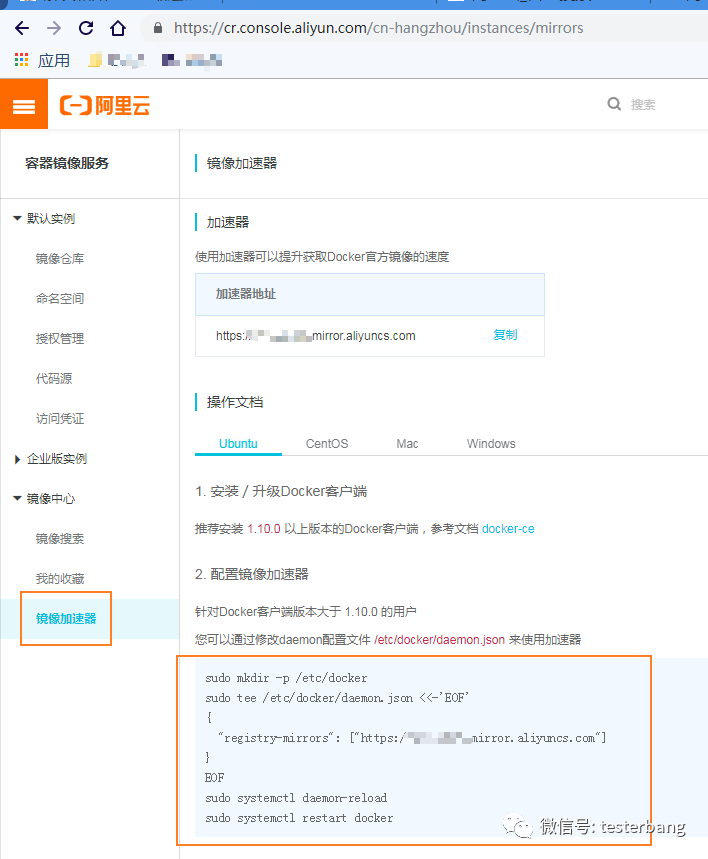The image size is (708, 859).
Task: Open 授权管理 in the sidebar
Action: click(x=60, y=339)
